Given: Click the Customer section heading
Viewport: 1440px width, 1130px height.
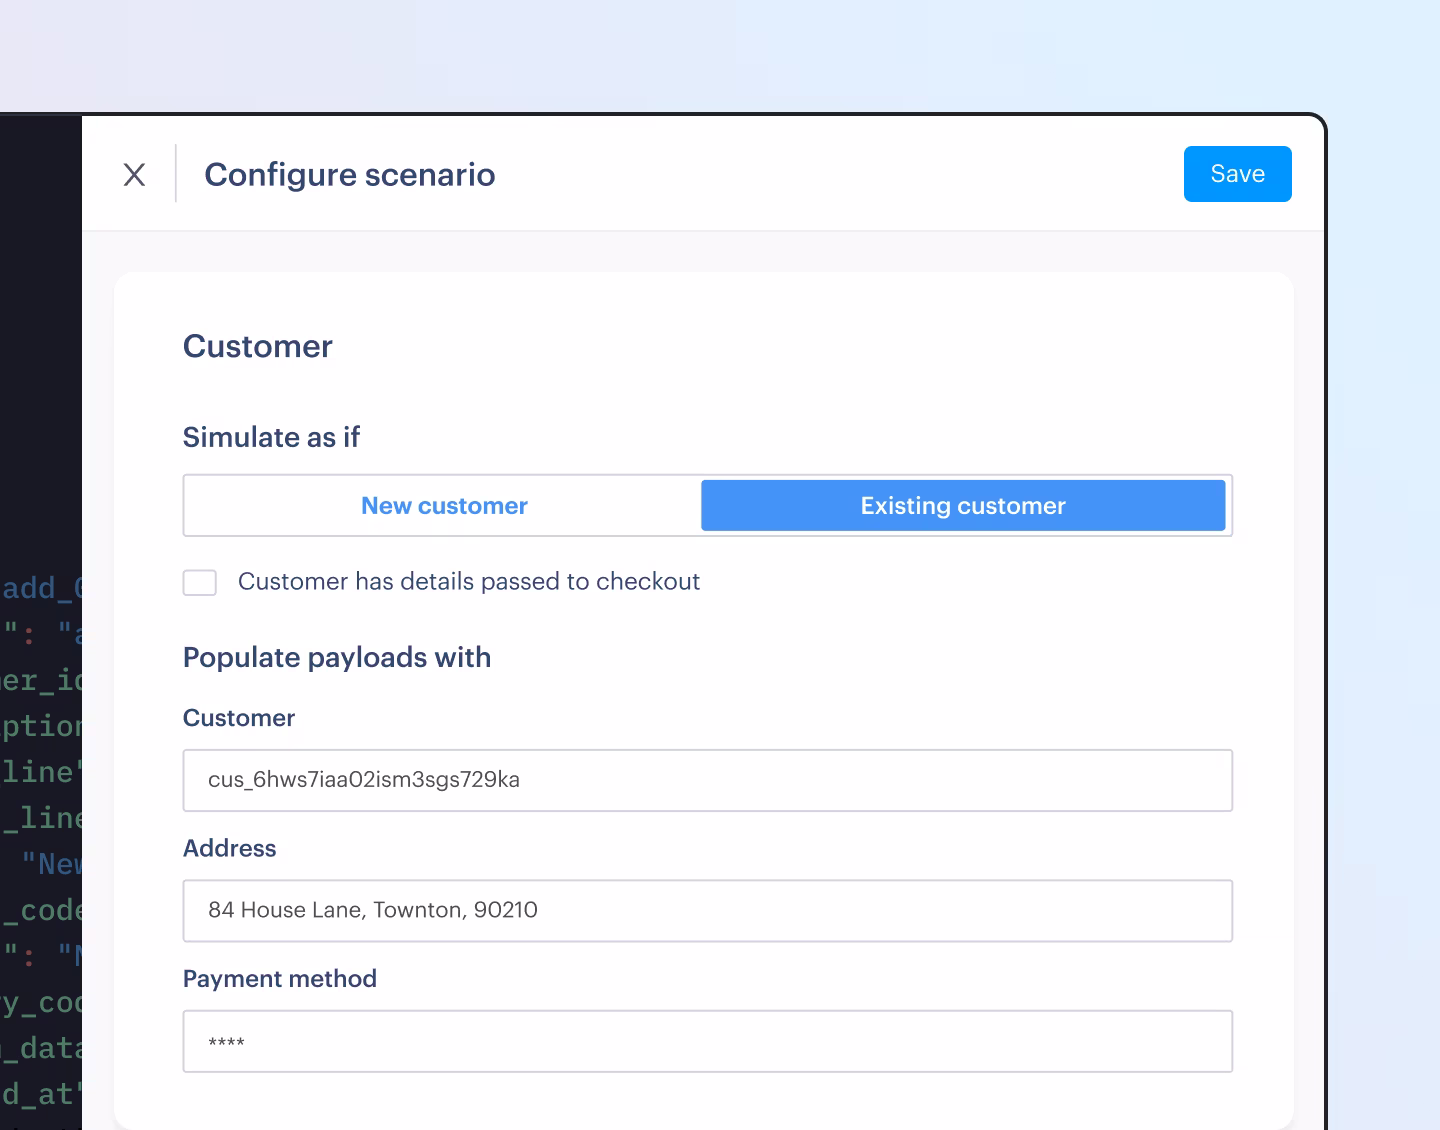Looking at the screenshot, I should (257, 346).
